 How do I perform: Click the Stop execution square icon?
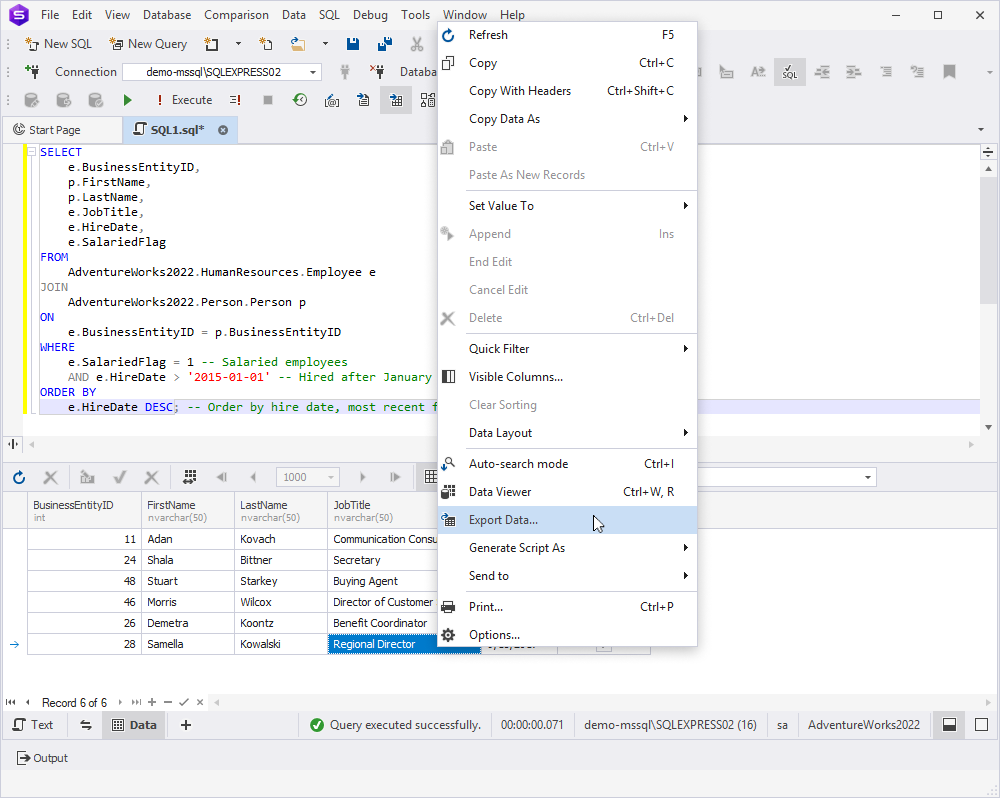pos(268,100)
